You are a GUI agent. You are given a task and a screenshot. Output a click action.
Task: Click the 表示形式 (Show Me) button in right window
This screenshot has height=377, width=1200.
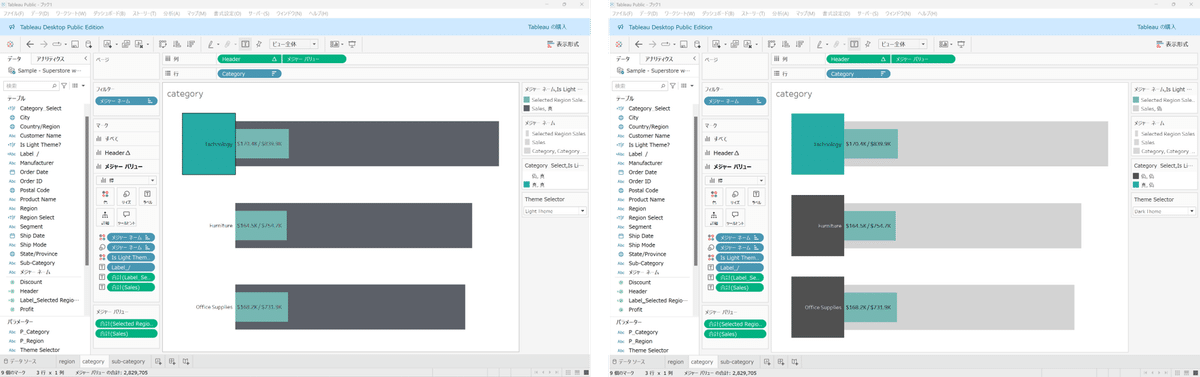1173,44
